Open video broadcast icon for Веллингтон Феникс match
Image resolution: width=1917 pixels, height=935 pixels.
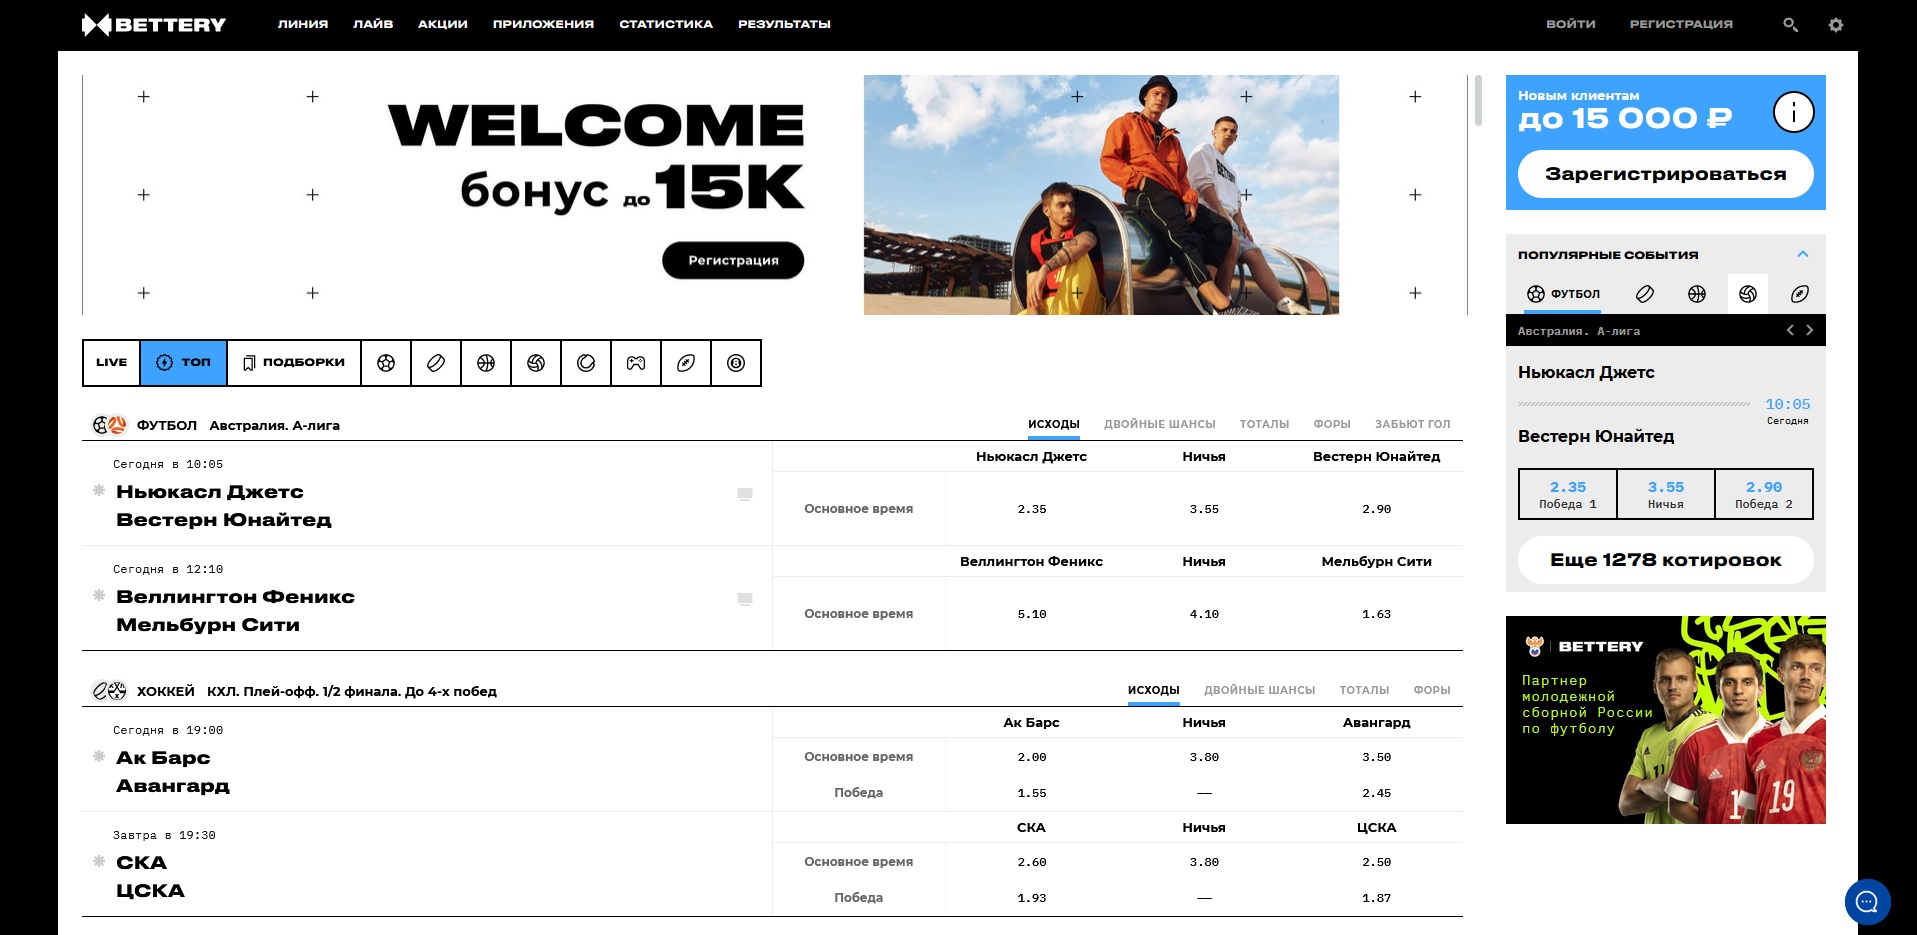point(745,599)
